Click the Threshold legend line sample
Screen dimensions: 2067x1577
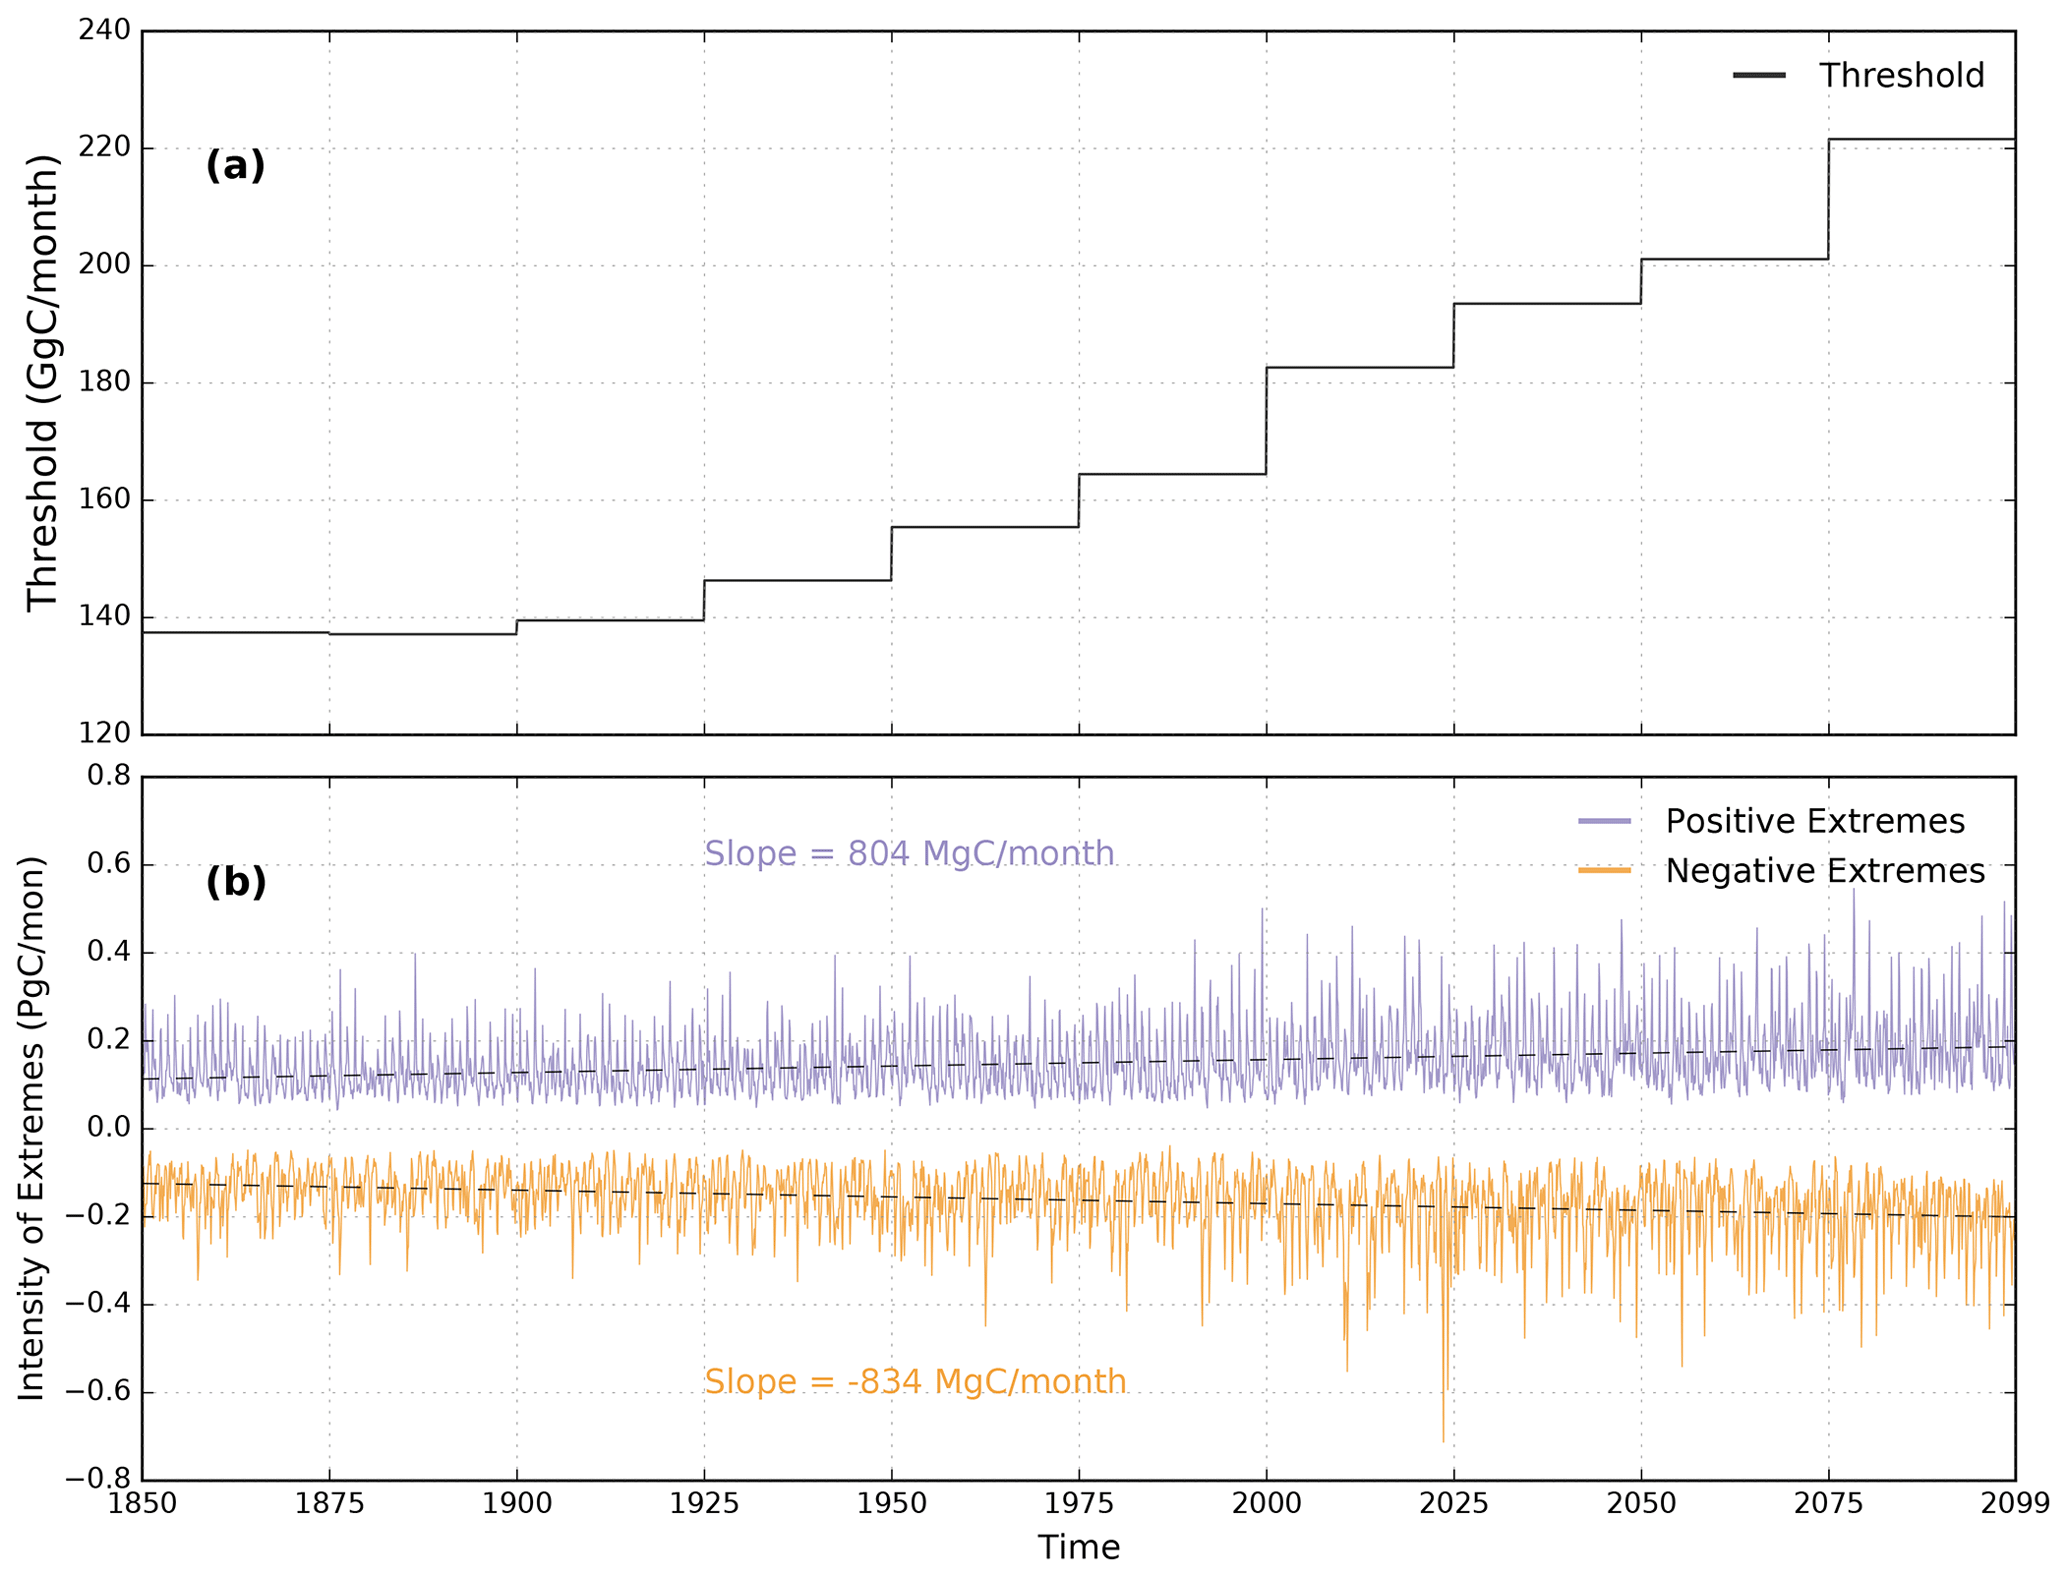(1758, 76)
